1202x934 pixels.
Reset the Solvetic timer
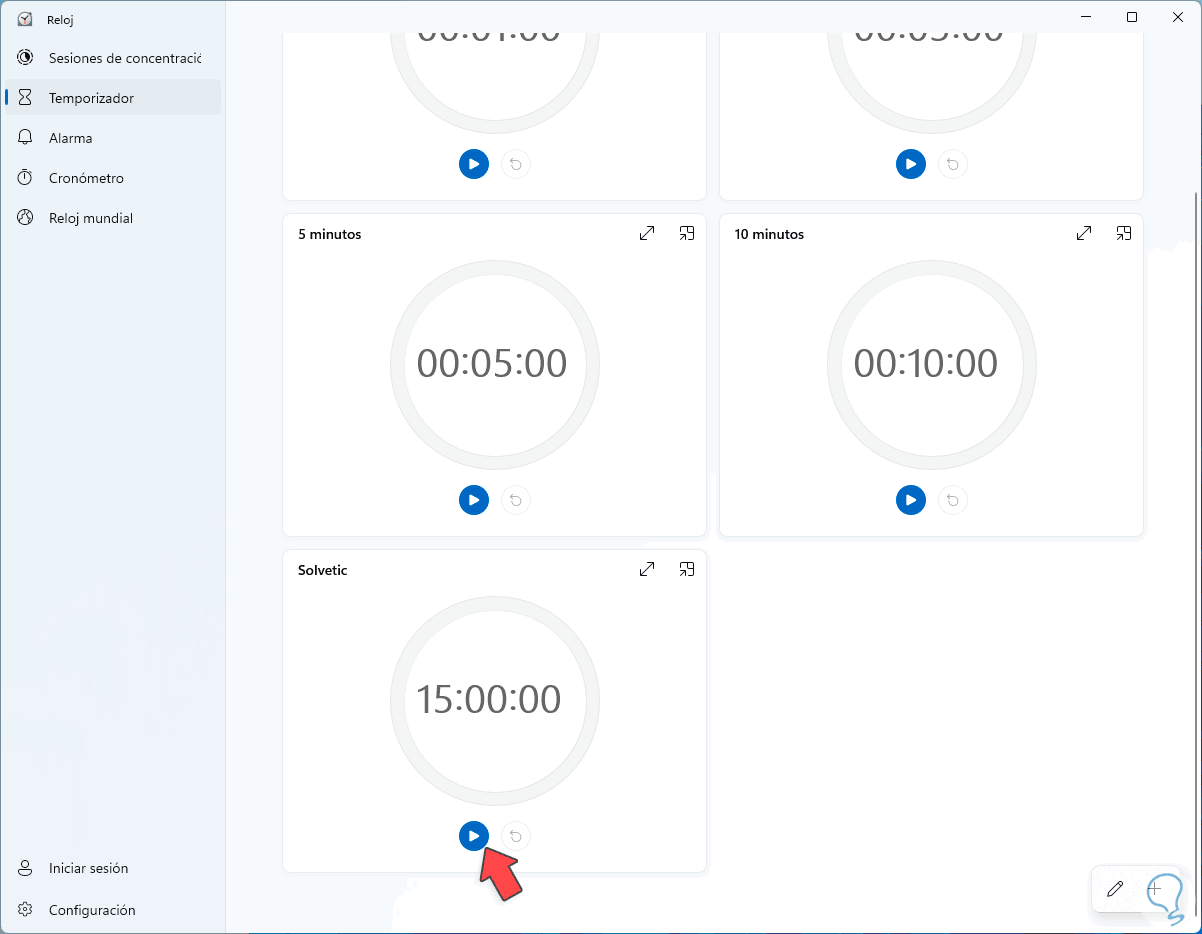pyautogui.click(x=516, y=836)
